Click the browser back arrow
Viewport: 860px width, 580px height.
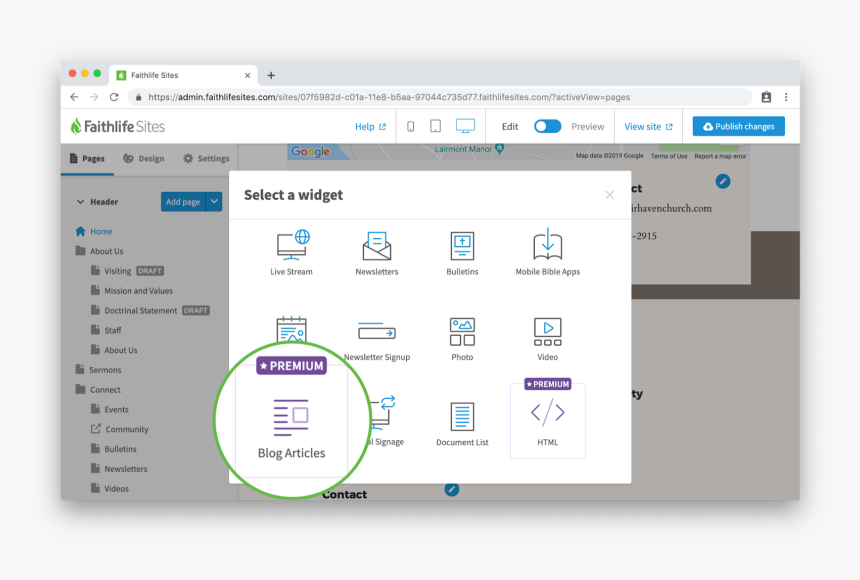[x=74, y=97]
